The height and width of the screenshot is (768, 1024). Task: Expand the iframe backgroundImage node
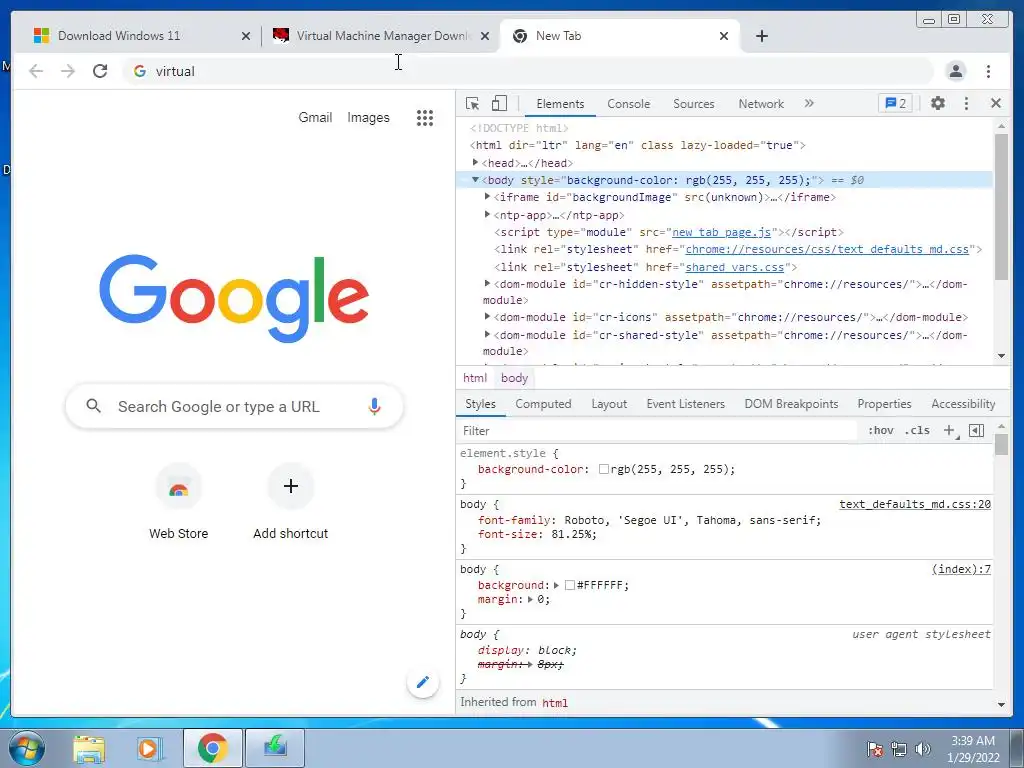coord(487,197)
